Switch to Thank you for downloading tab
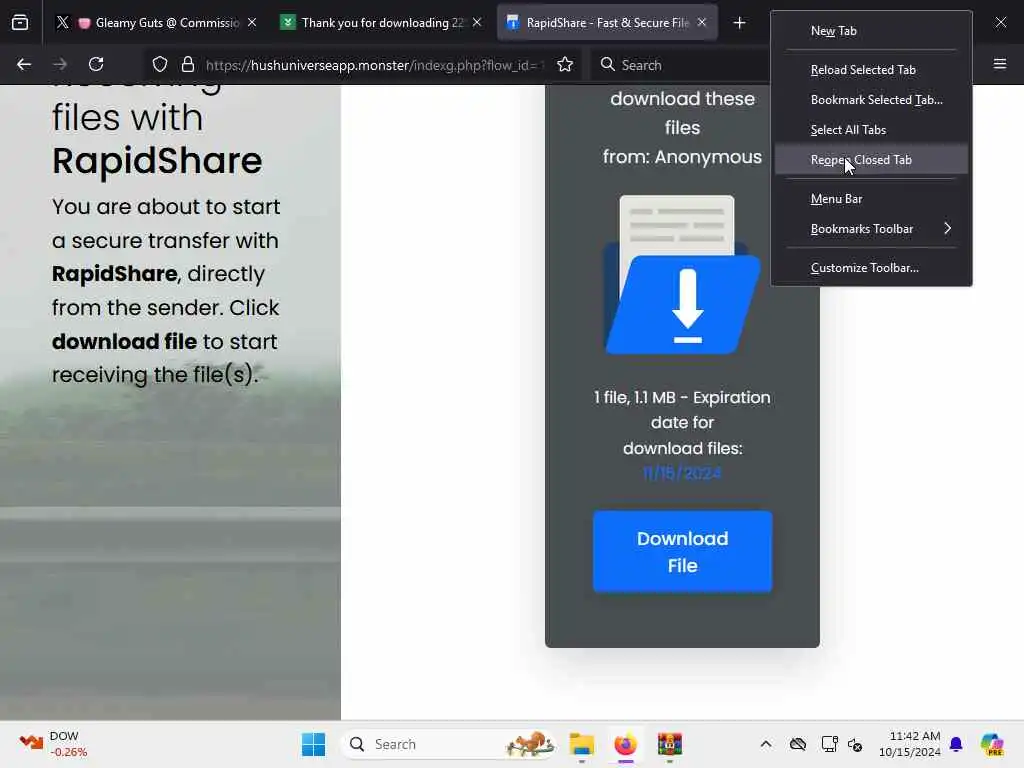 [x=382, y=23]
